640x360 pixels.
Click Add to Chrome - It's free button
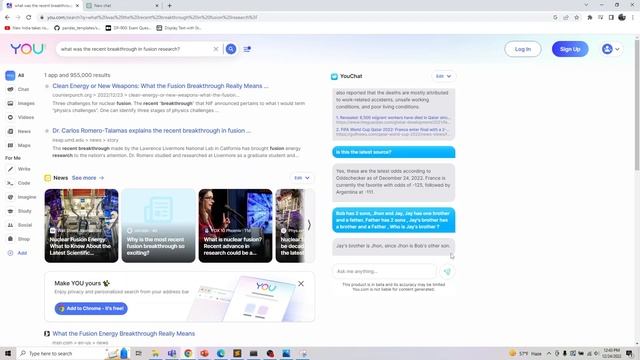(91, 309)
